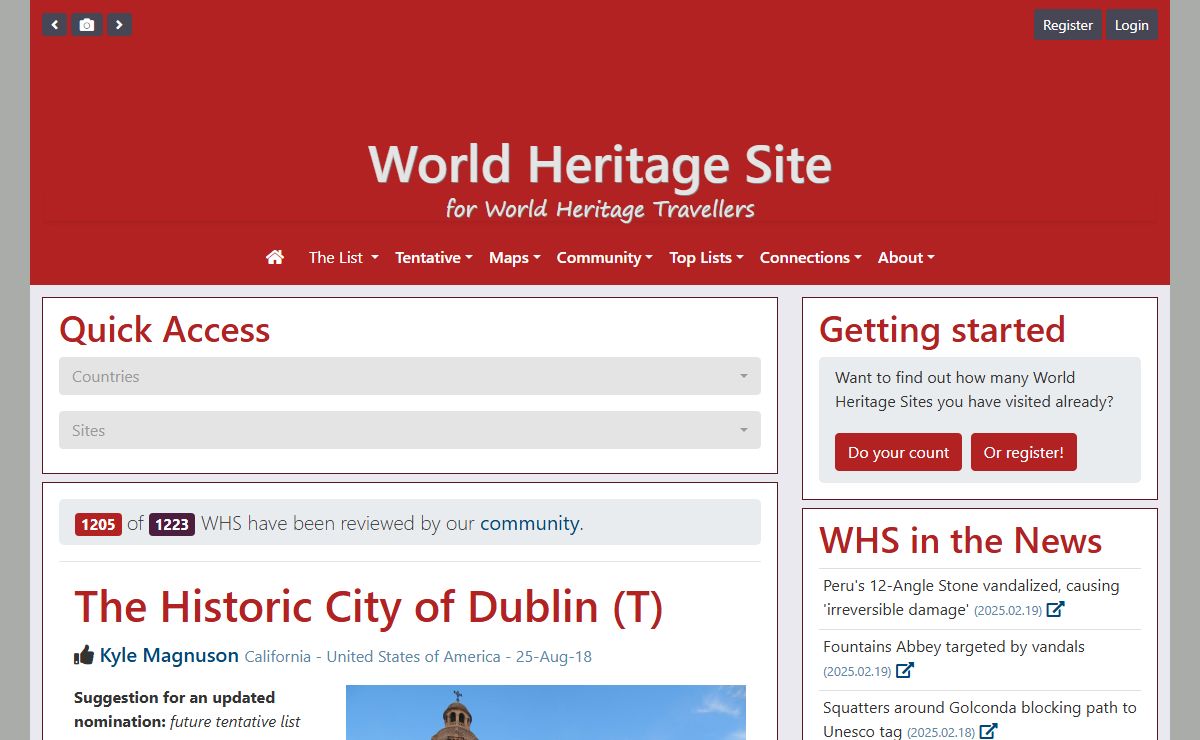Follow the community link

[530, 523]
